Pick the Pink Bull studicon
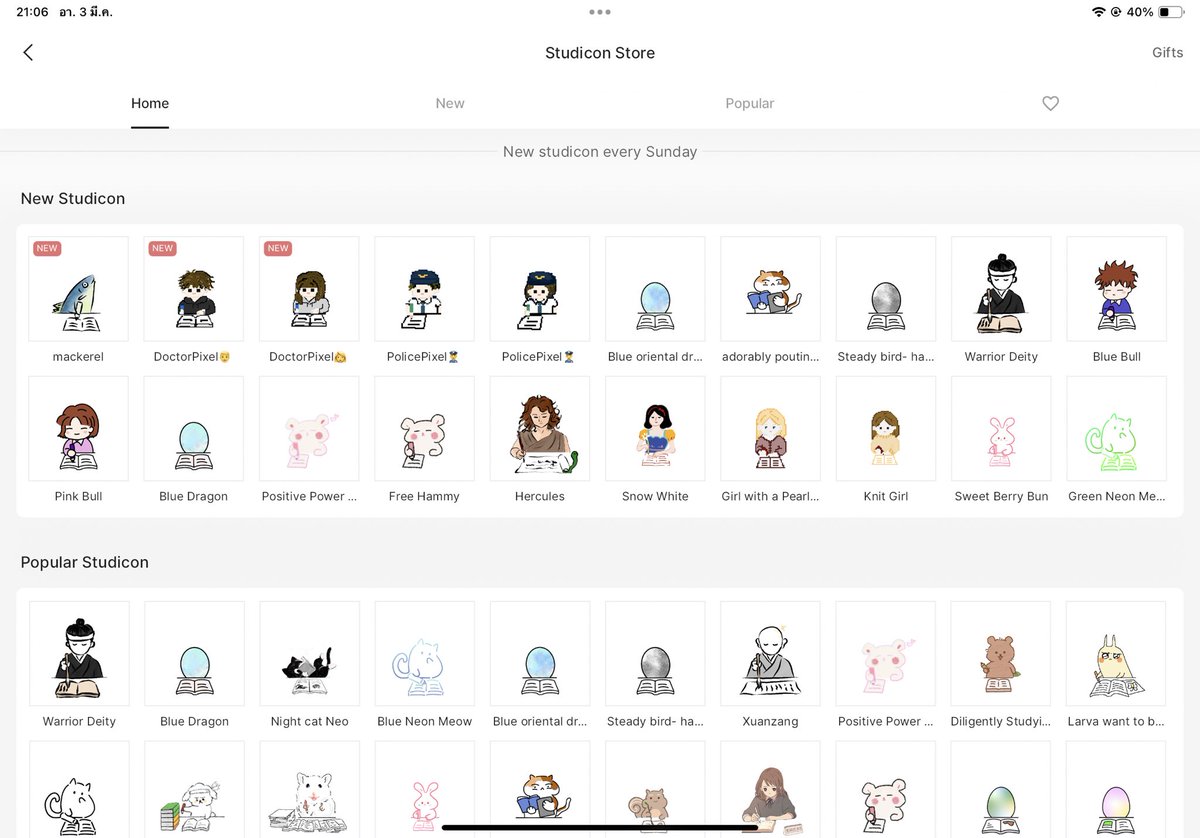1200x838 pixels. point(78,429)
